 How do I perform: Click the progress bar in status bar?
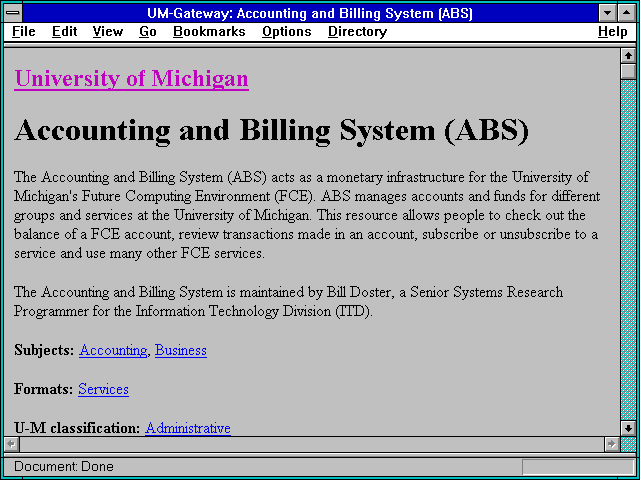[578, 467]
